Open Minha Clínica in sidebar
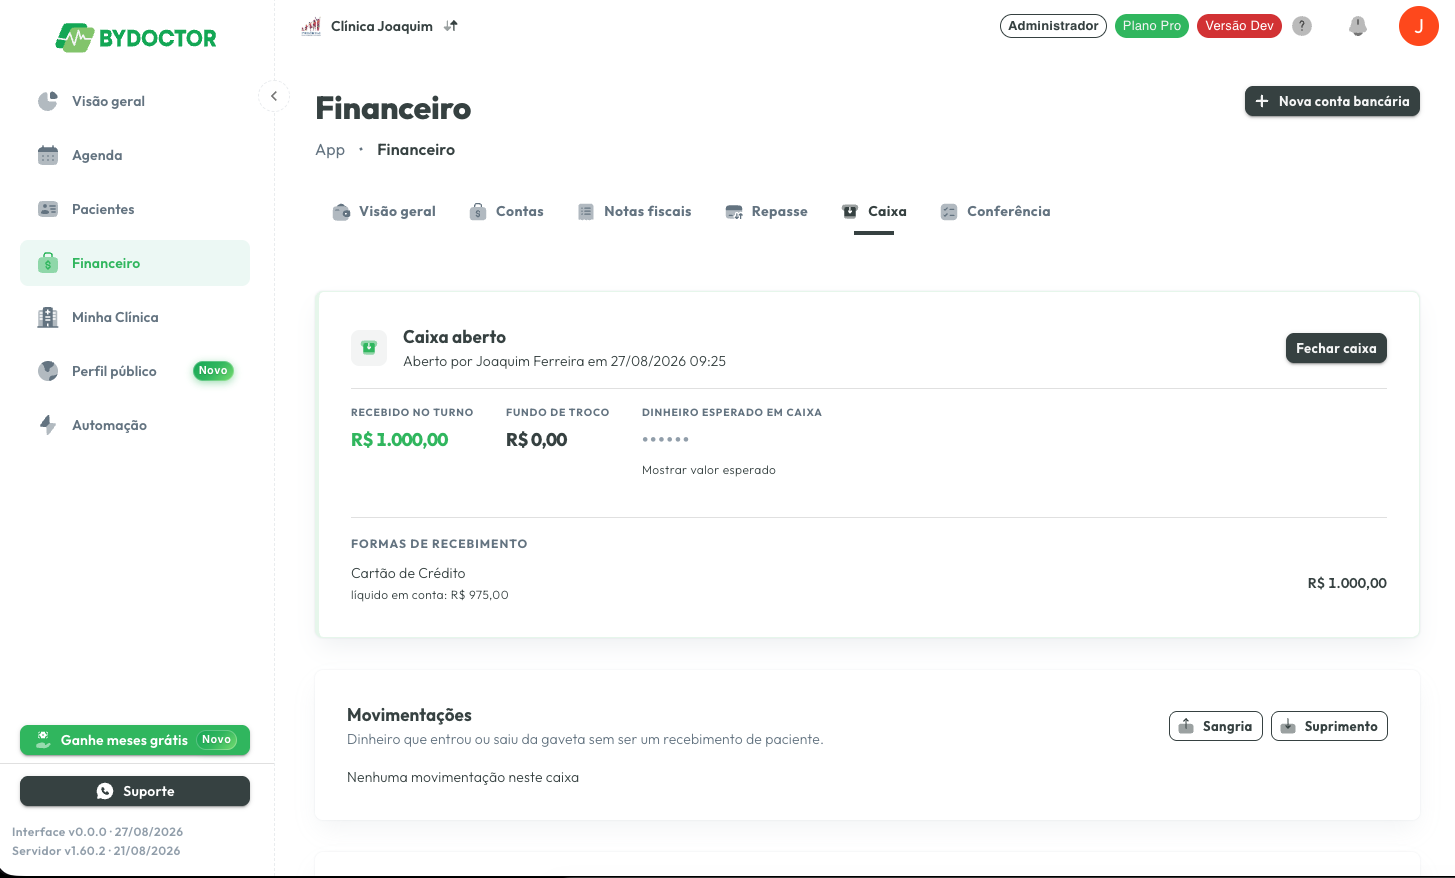 [x=135, y=317]
